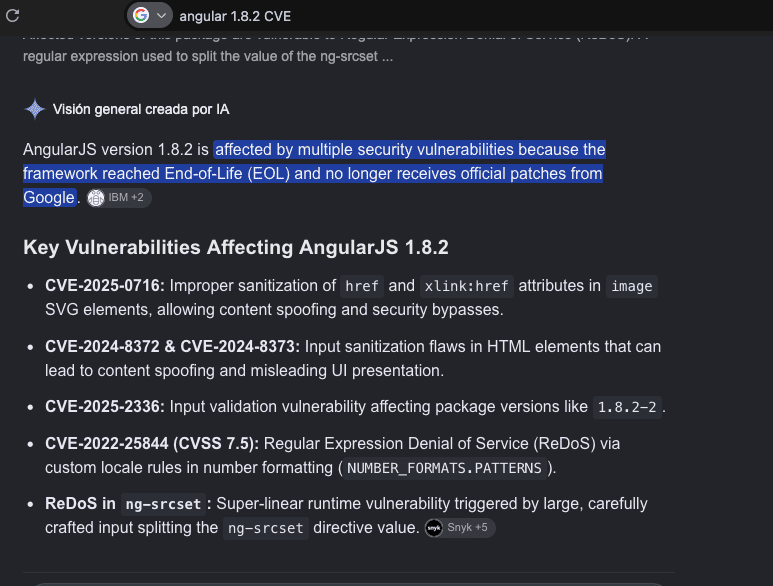Click the Google search engine logo
Screen dimensions: 773x586
point(141,15)
